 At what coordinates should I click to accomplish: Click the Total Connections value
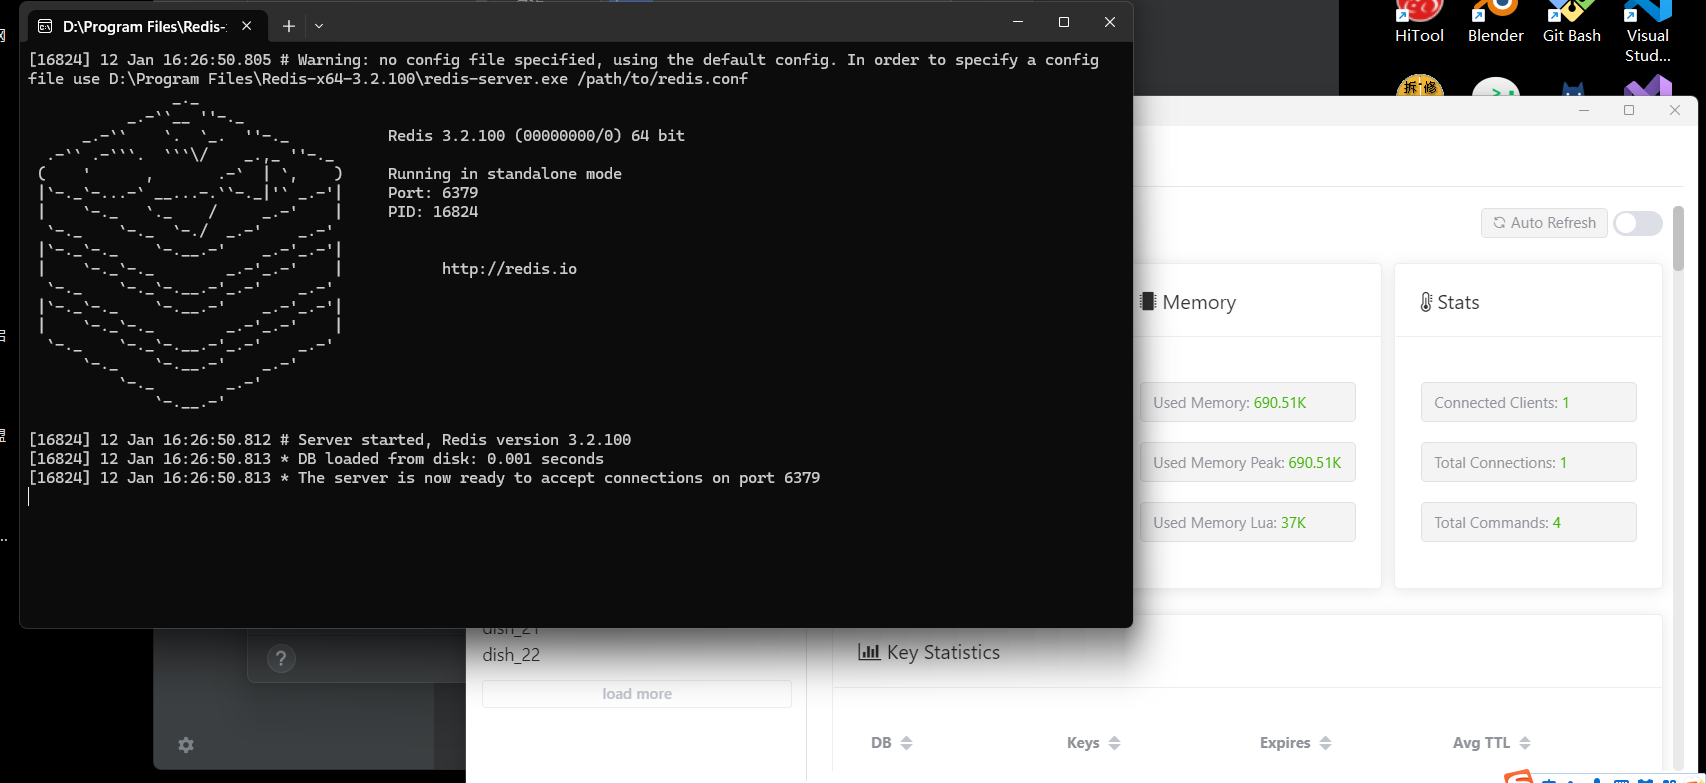(x=1563, y=463)
